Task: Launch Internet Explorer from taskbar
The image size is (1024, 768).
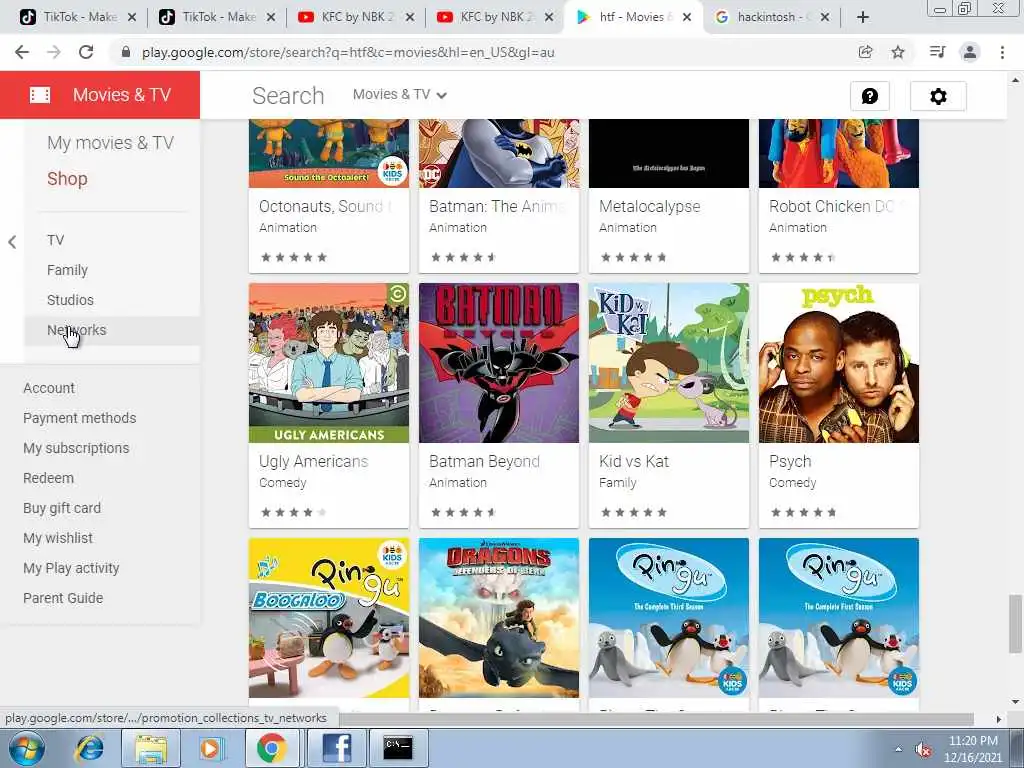Action: [89, 748]
